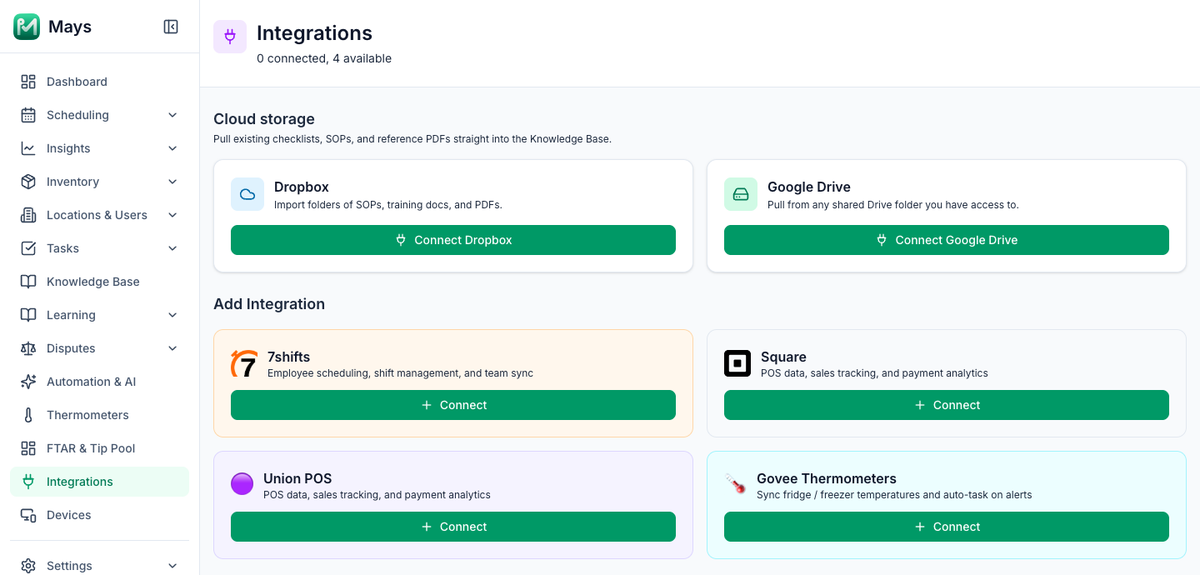Open the Dashboard page

click(99, 82)
